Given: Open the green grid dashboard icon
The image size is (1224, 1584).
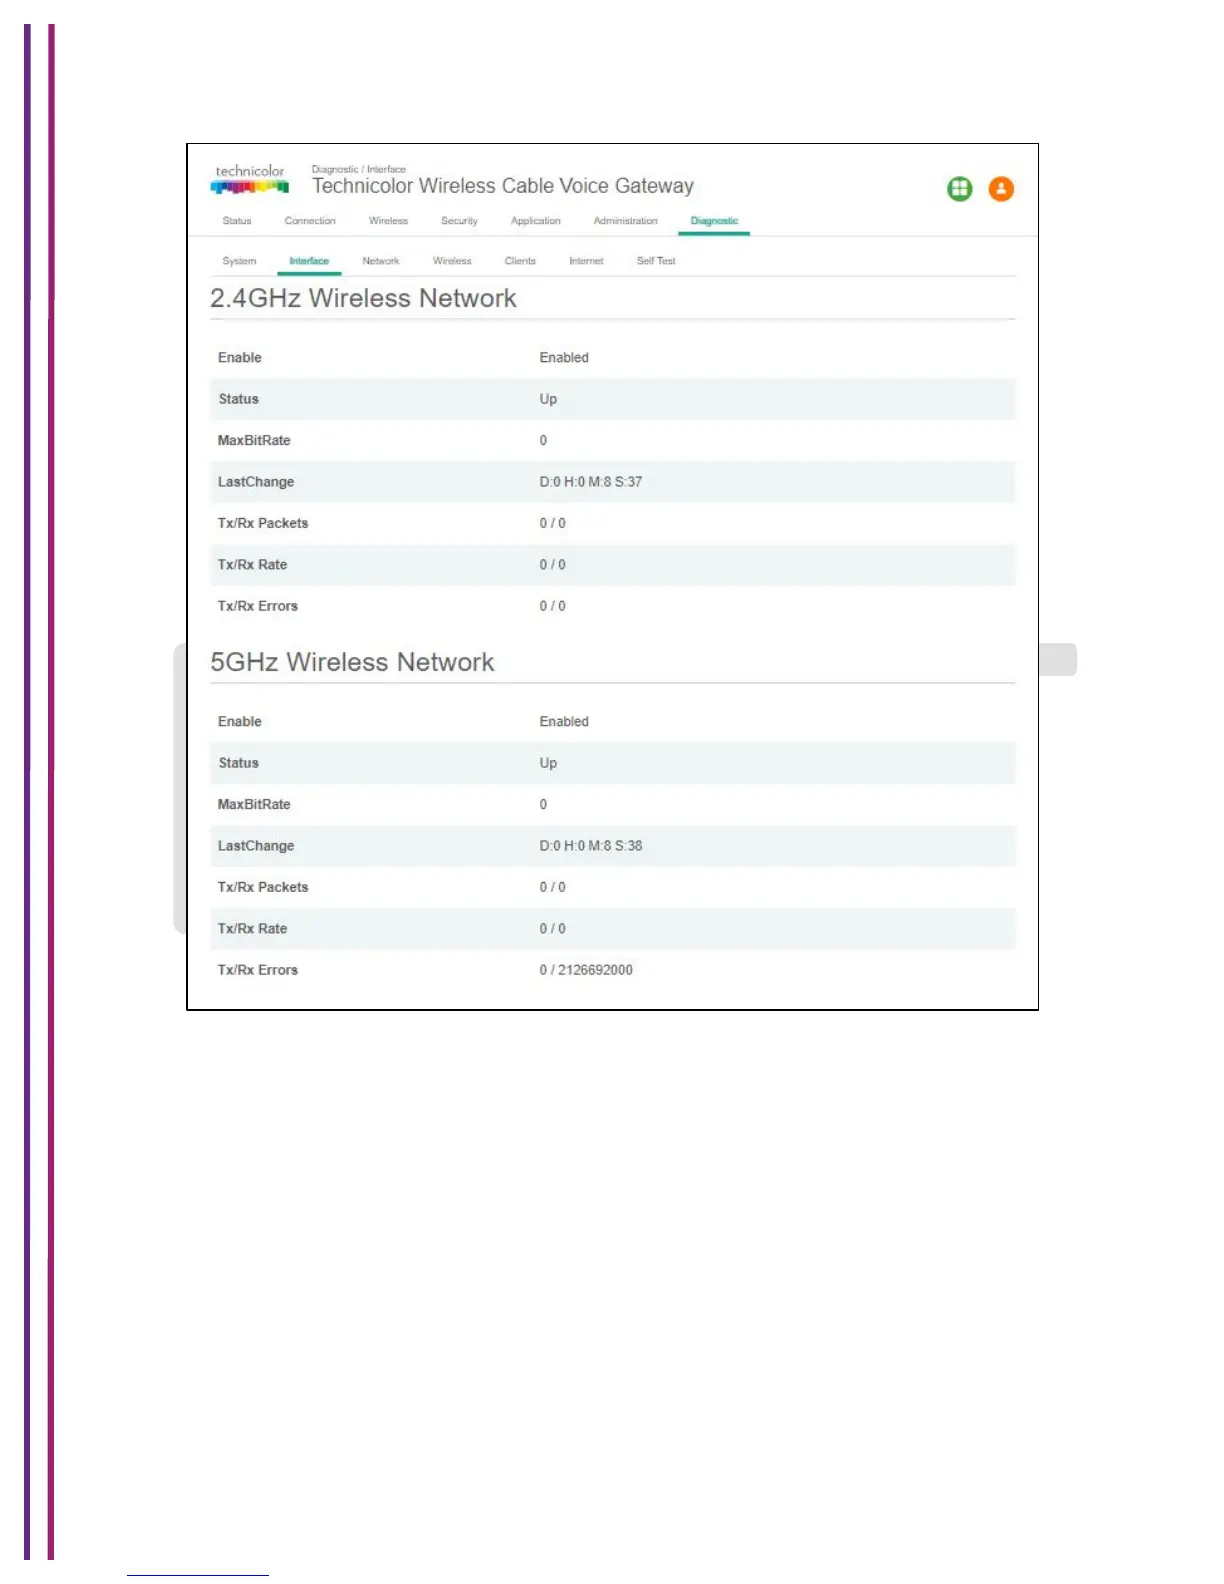Looking at the screenshot, I should (x=960, y=189).
